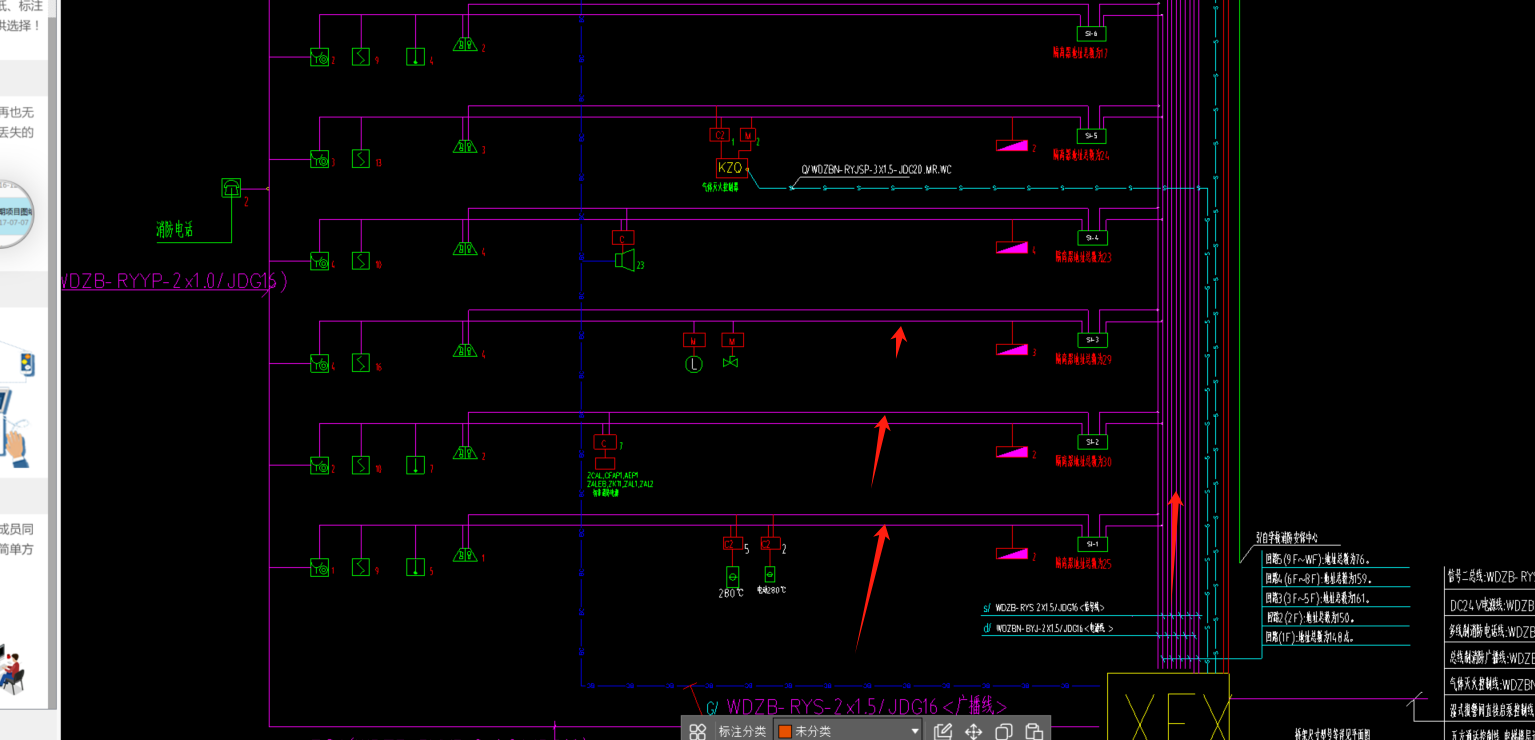Select the 回路4(6F~8F) loop text

(x=1319, y=578)
